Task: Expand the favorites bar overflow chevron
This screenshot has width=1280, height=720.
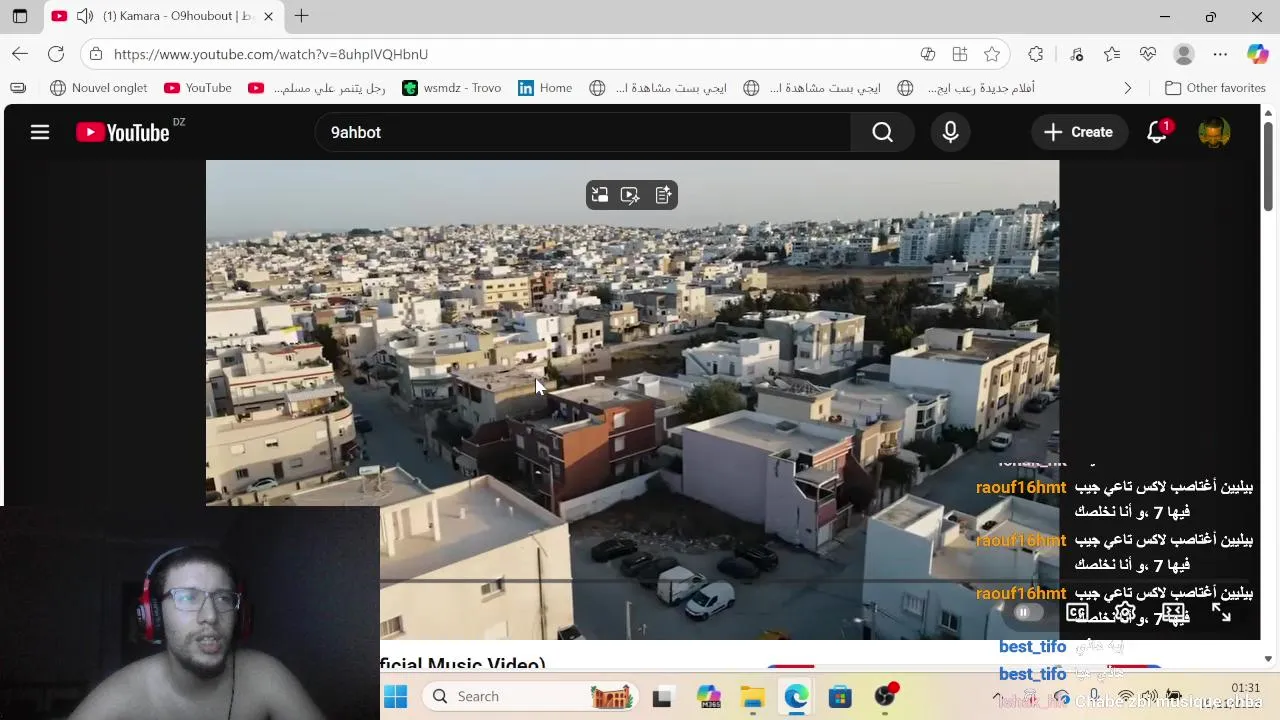Action: pos(1127,88)
